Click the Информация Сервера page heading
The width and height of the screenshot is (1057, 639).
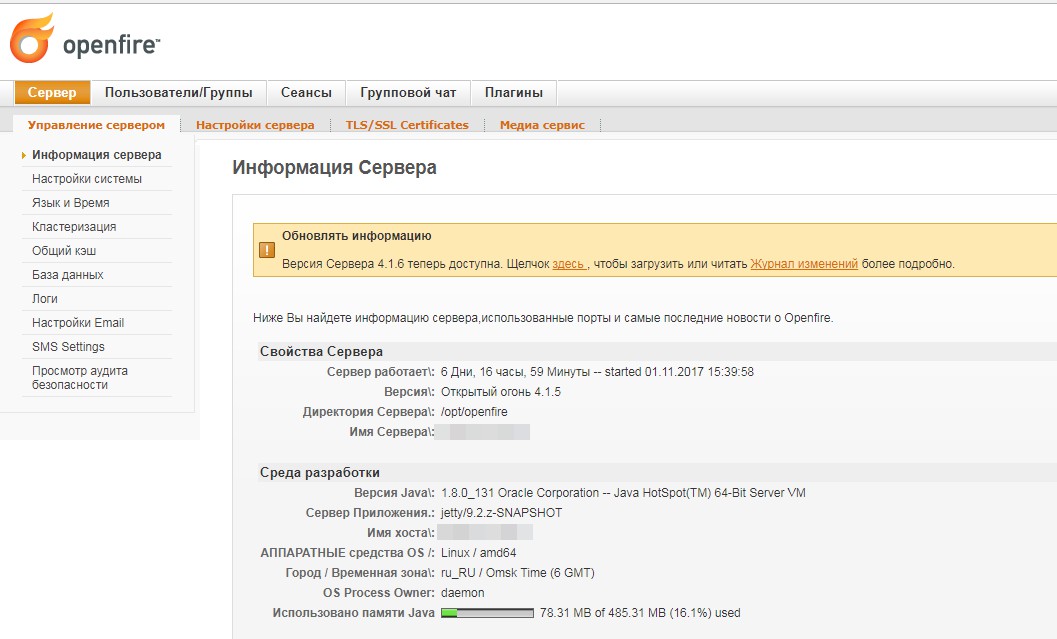click(x=334, y=167)
